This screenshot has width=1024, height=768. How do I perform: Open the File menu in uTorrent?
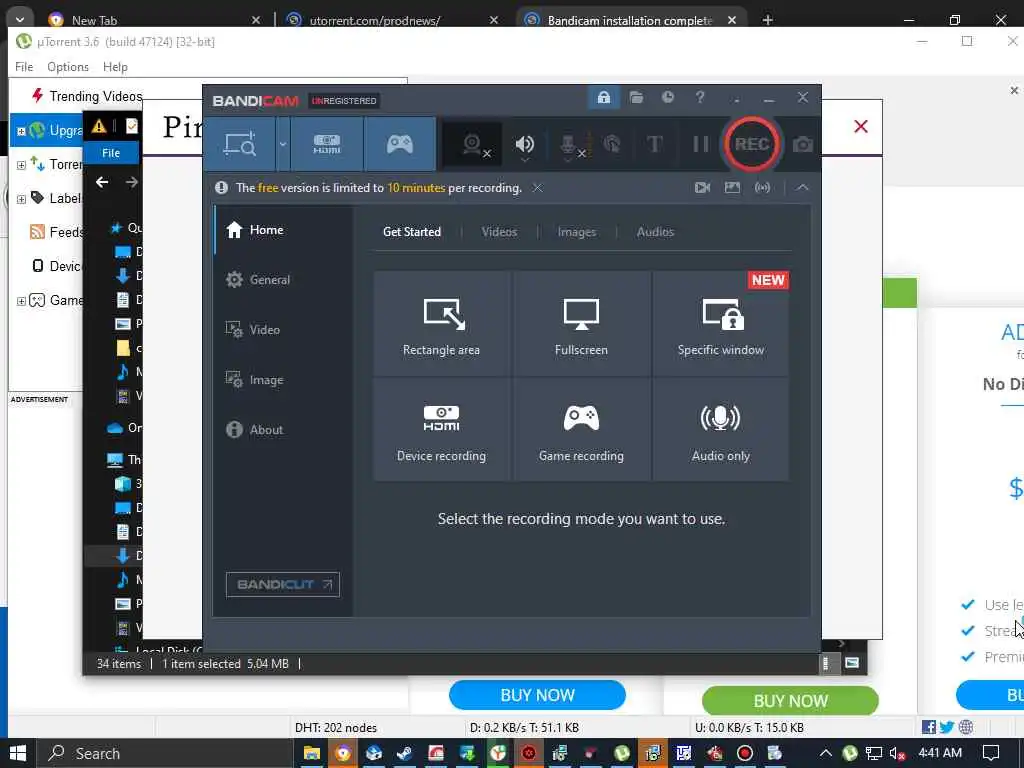click(x=24, y=67)
